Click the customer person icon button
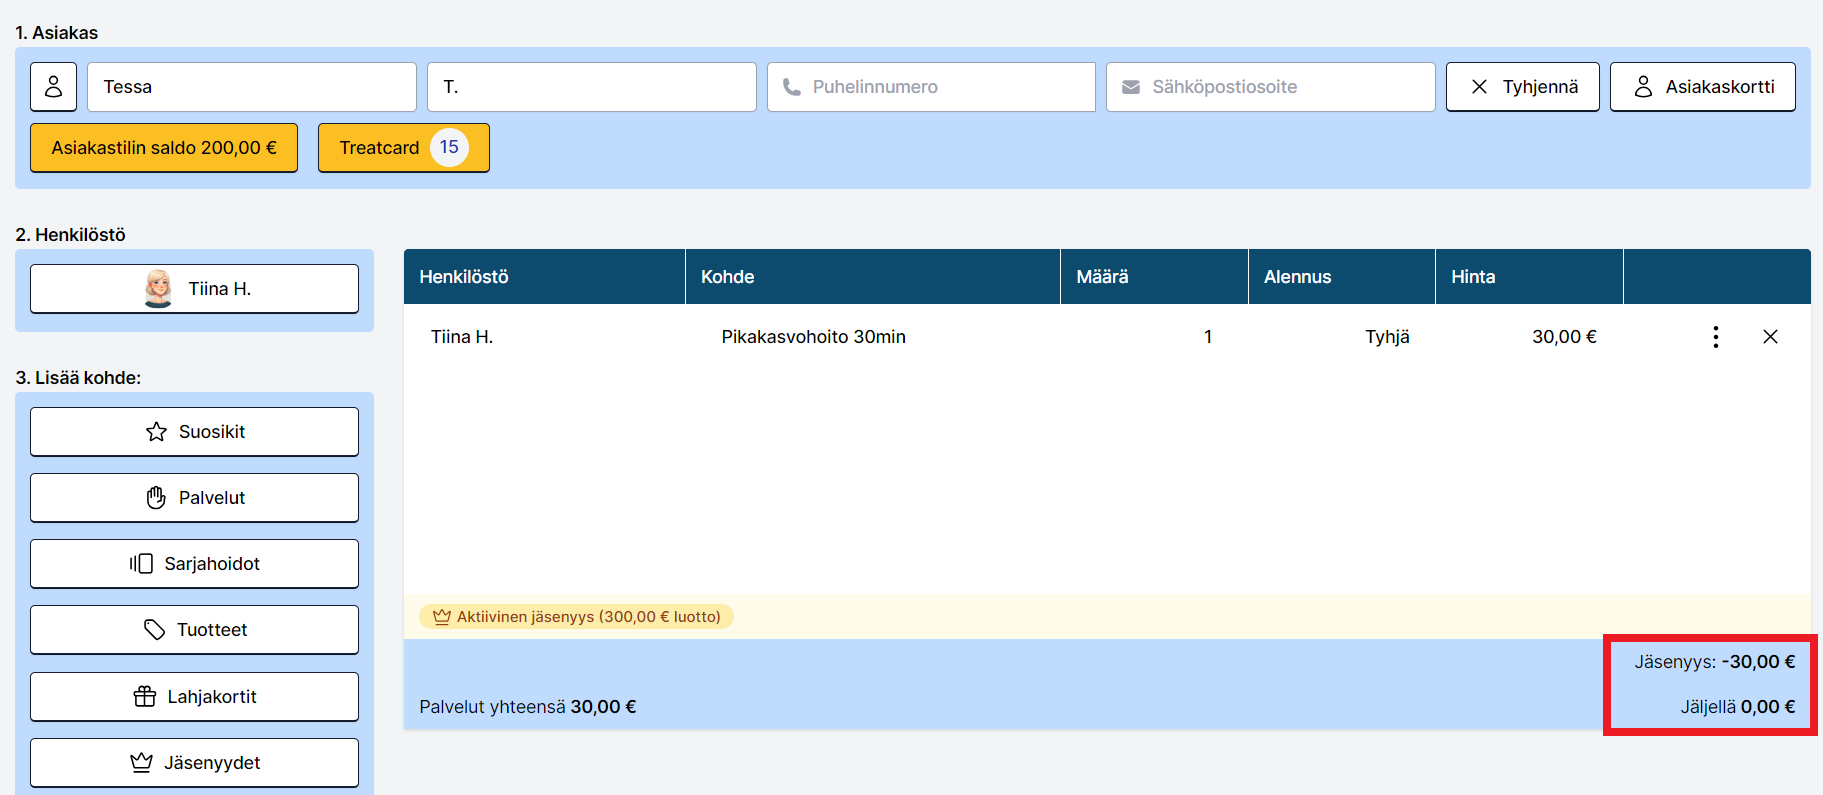The width and height of the screenshot is (1823, 795). [x=53, y=87]
